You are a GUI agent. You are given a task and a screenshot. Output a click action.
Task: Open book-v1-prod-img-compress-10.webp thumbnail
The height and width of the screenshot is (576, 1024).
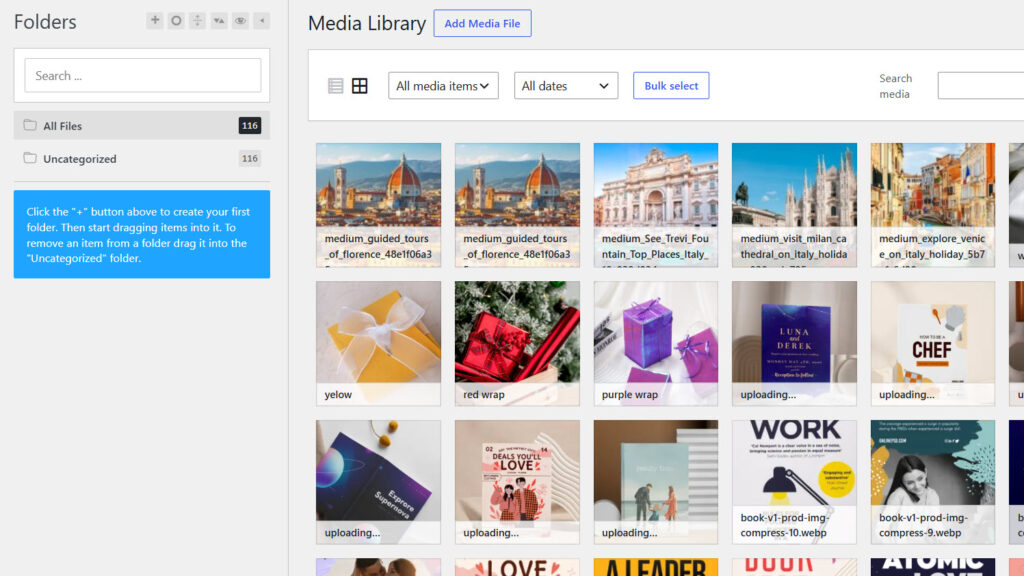[x=794, y=482]
